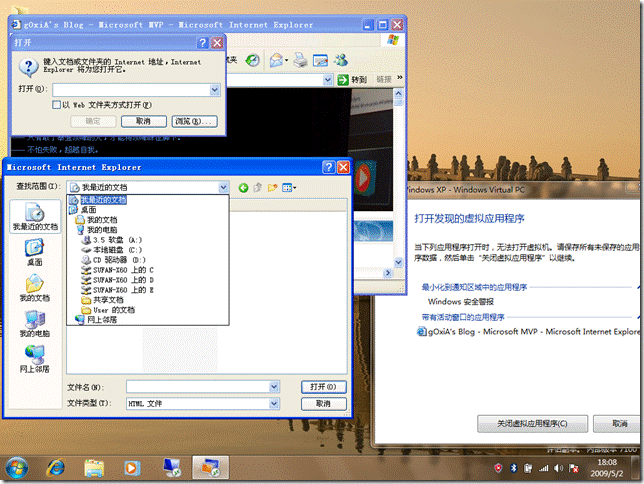Open the 文件类型 HTML 文件 dropdown

click(274, 404)
